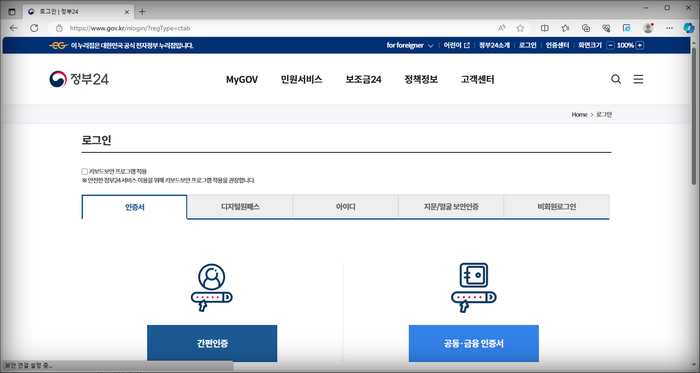The height and width of the screenshot is (373, 700).
Task: Switch to the 디지털원패스 tab
Action: tap(240, 207)
